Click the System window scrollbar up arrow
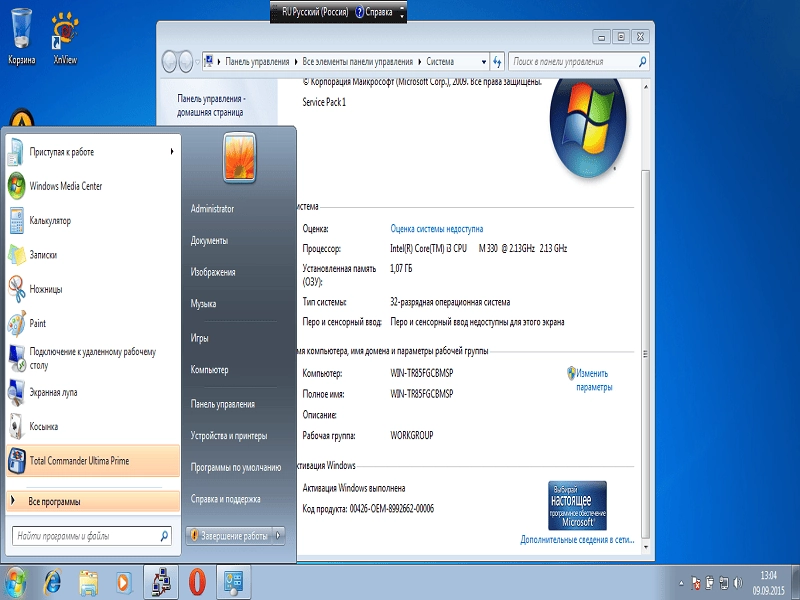 point(645,87)
